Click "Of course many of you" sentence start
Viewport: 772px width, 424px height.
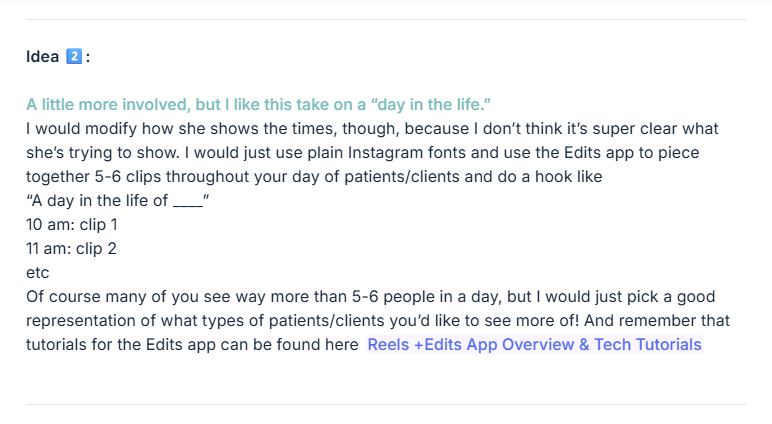[x=105, y=297]
